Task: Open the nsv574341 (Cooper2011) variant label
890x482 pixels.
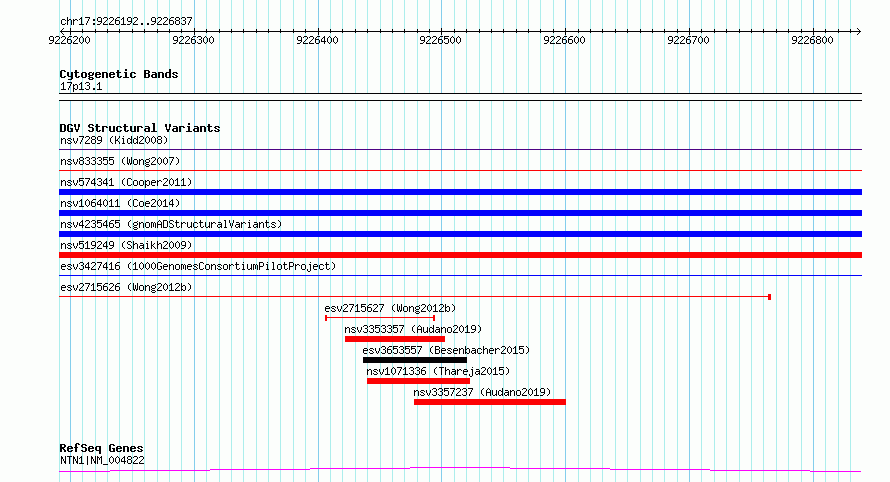Action: [126, 182]
